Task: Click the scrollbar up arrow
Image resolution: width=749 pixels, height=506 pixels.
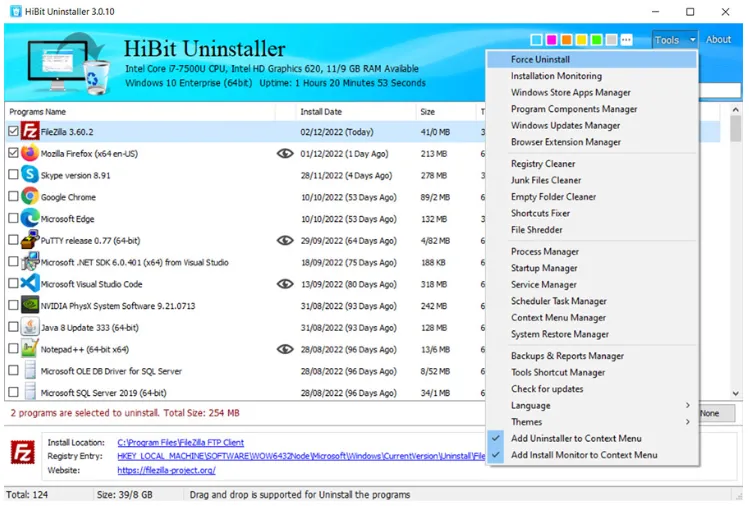Action: (736, 110)
